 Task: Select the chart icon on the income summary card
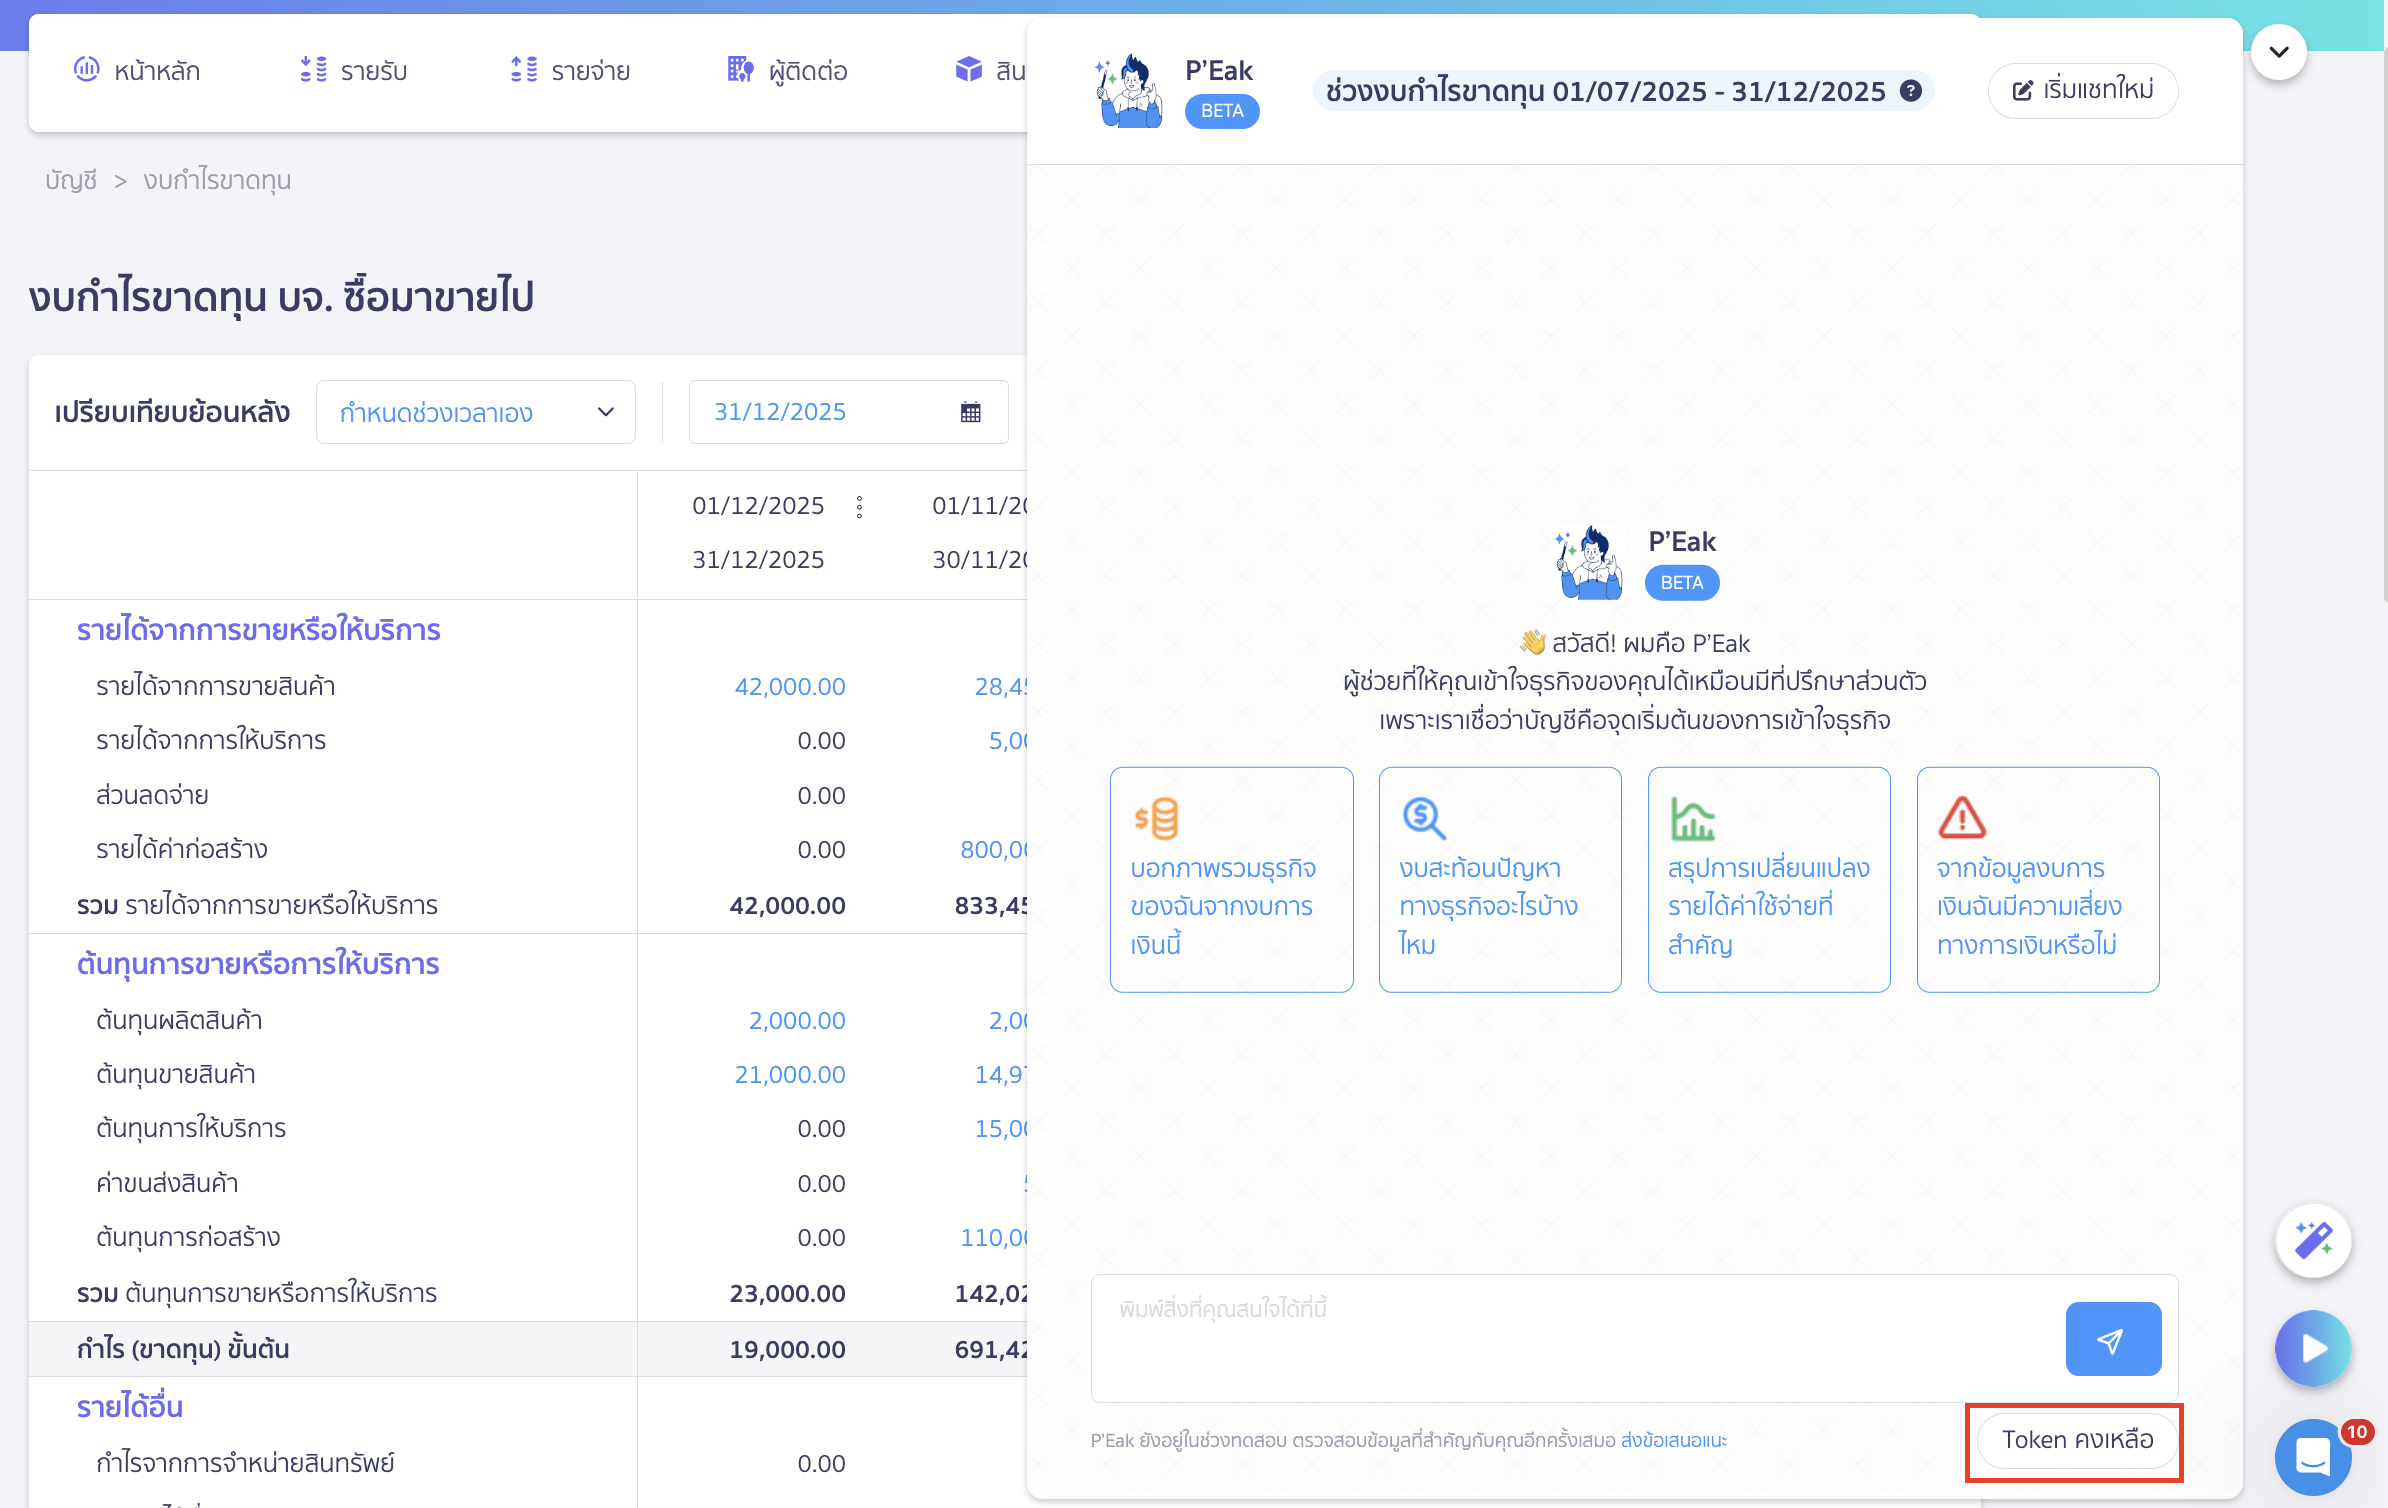pyautogui.click(x=1692, y=818)
